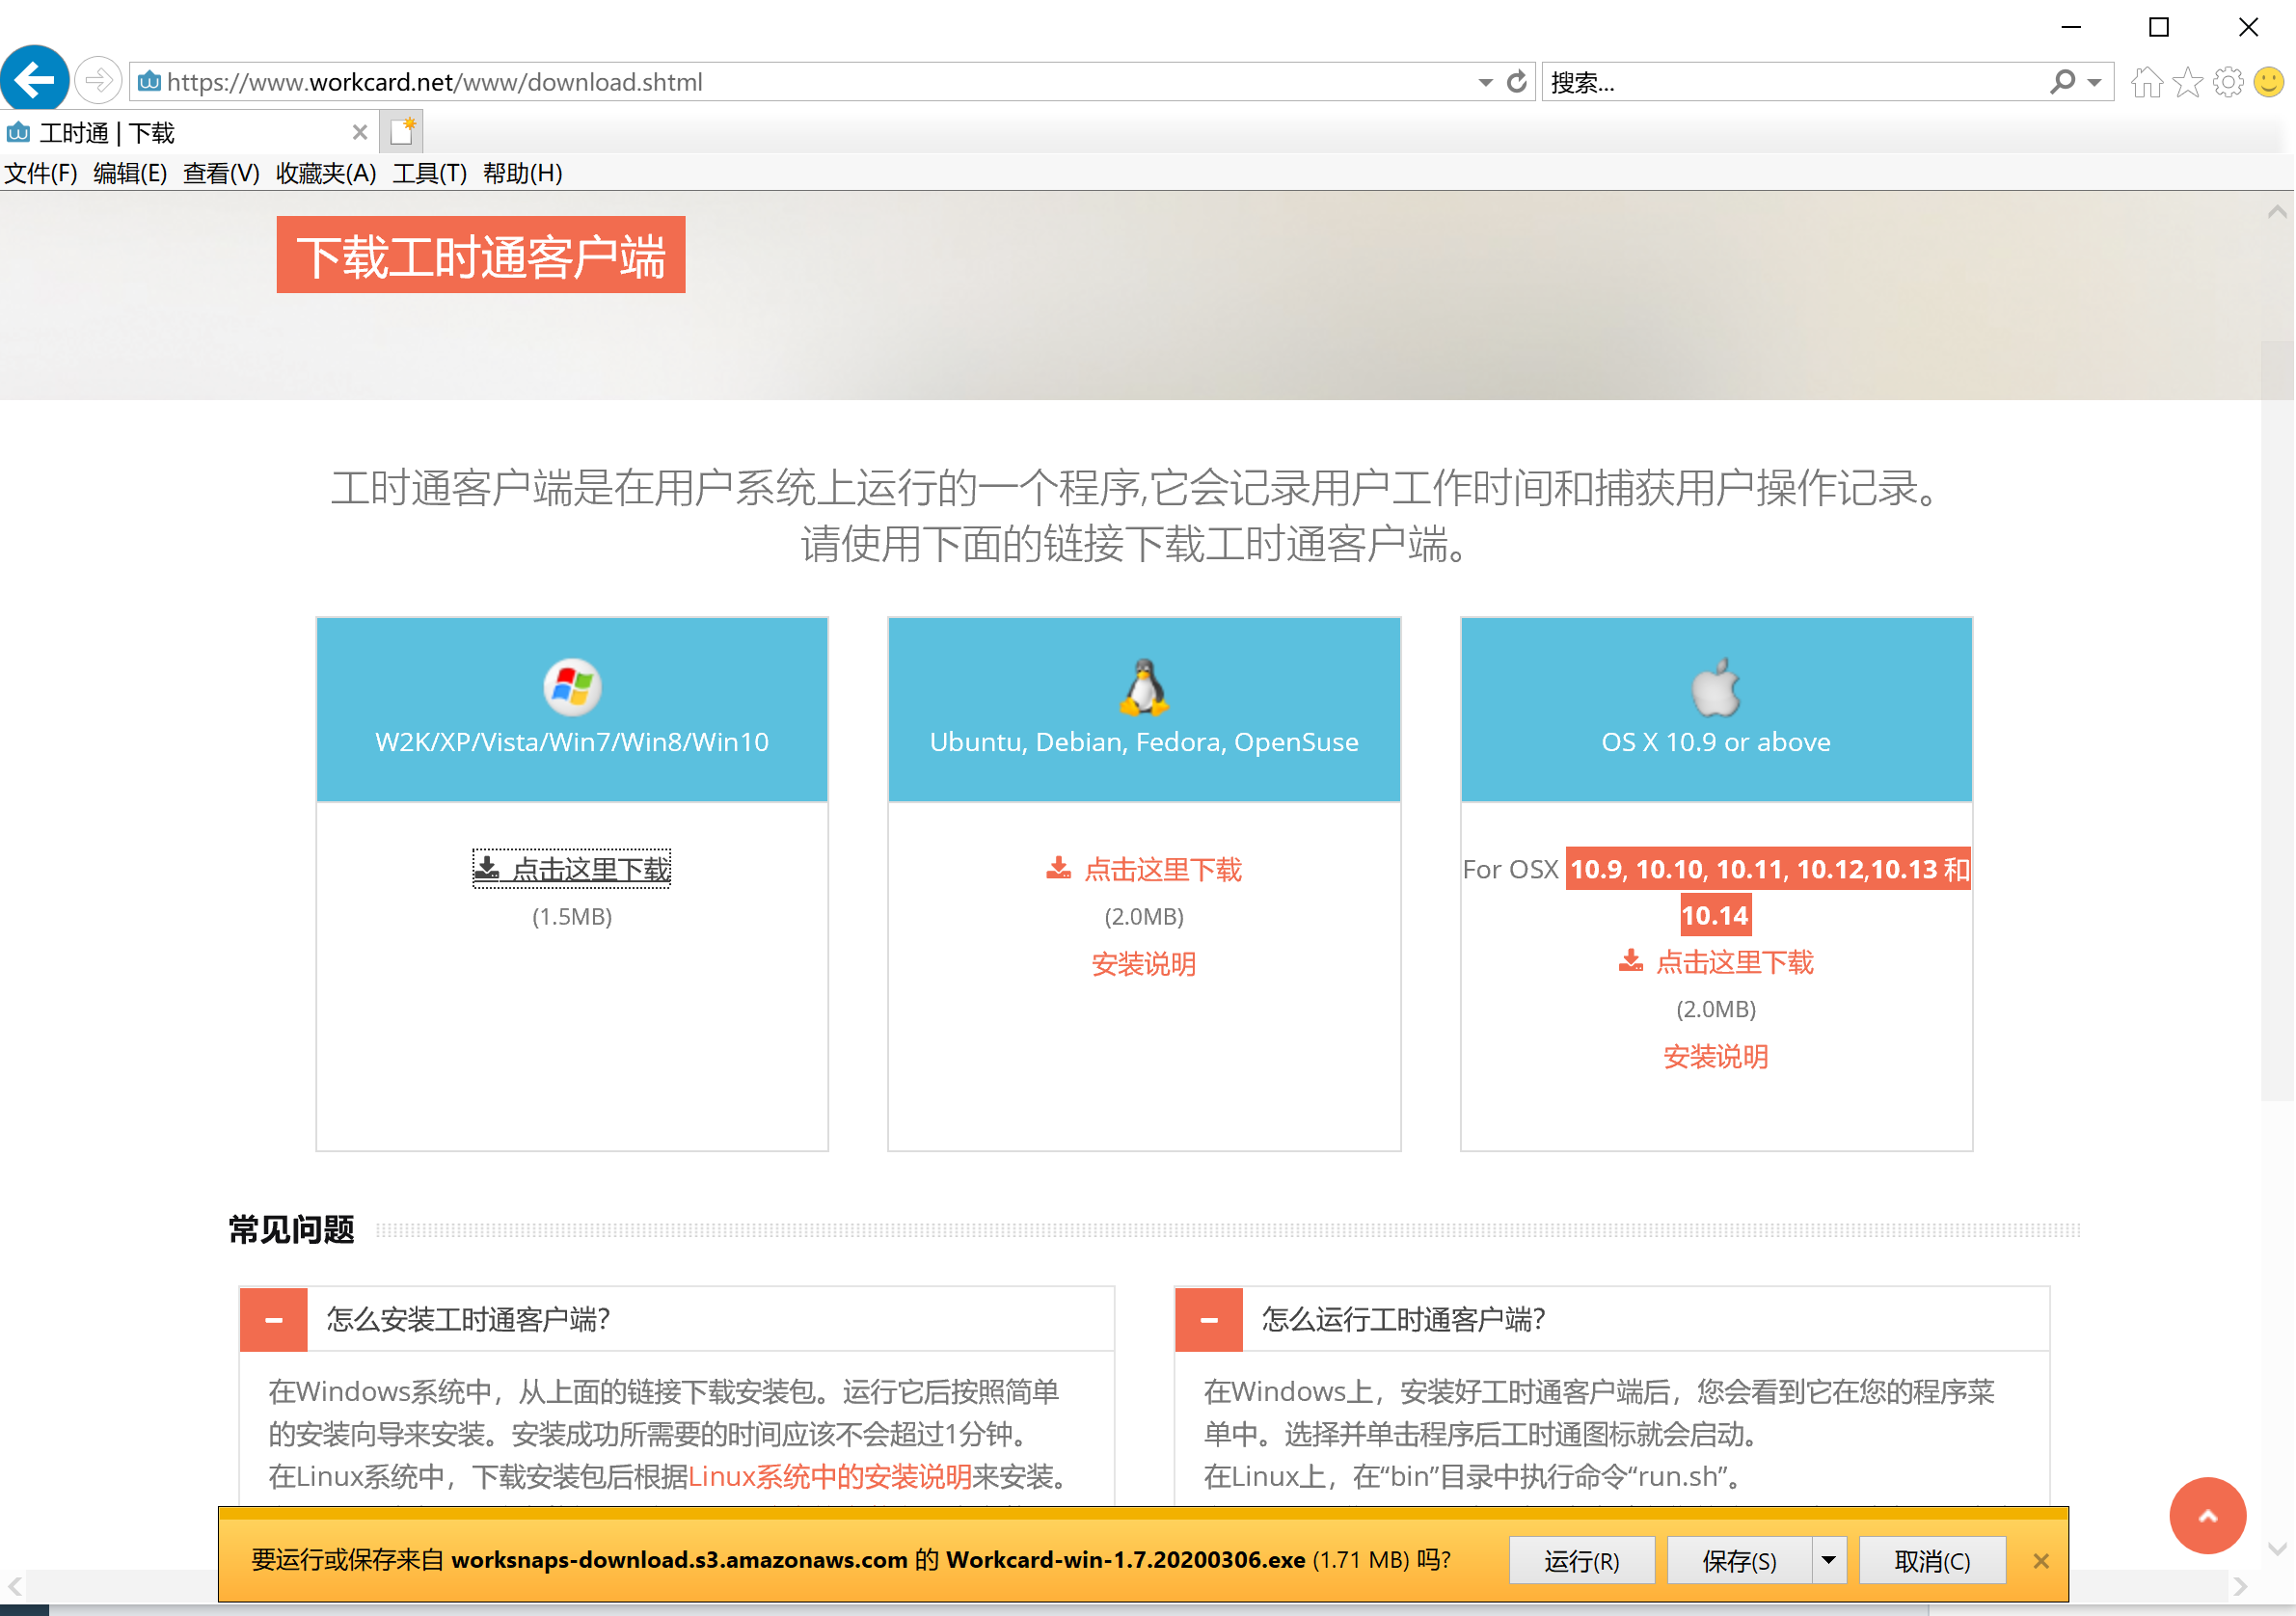The height and width of the screenshot is (1616, 2296).
Task: Click the 运行(R) button in download bar
Action: tap(1581, 1560)
